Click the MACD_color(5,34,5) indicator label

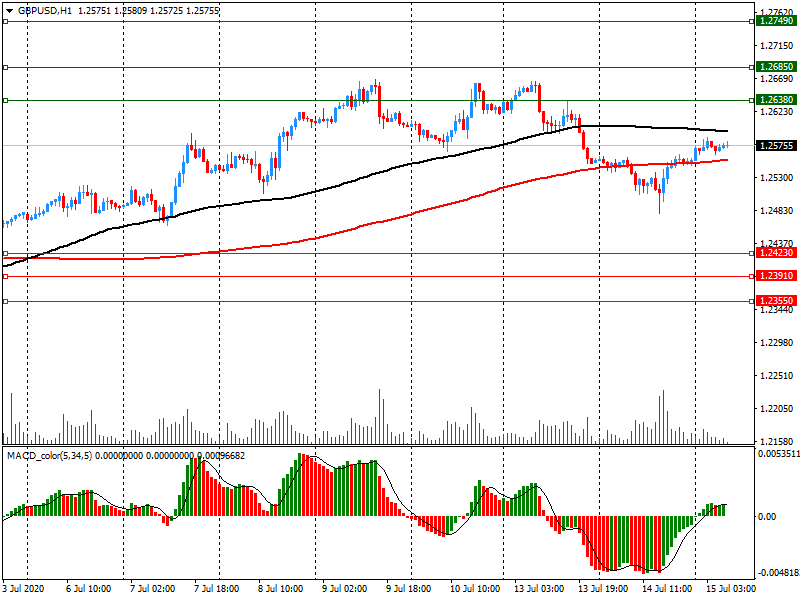(x=60, y=455)
